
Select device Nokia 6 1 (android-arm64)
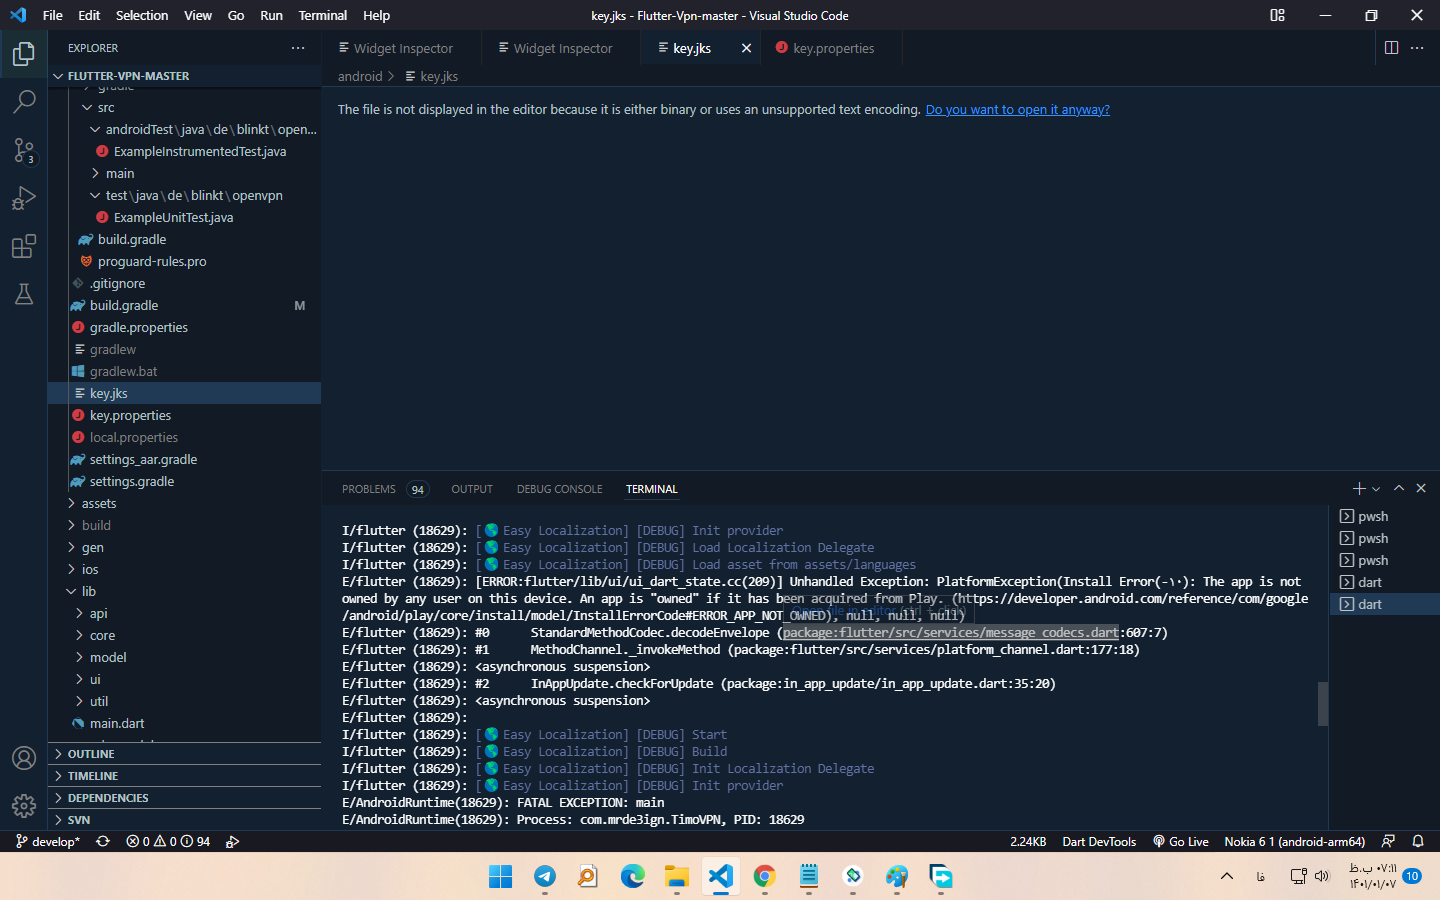click(1294, 842)
